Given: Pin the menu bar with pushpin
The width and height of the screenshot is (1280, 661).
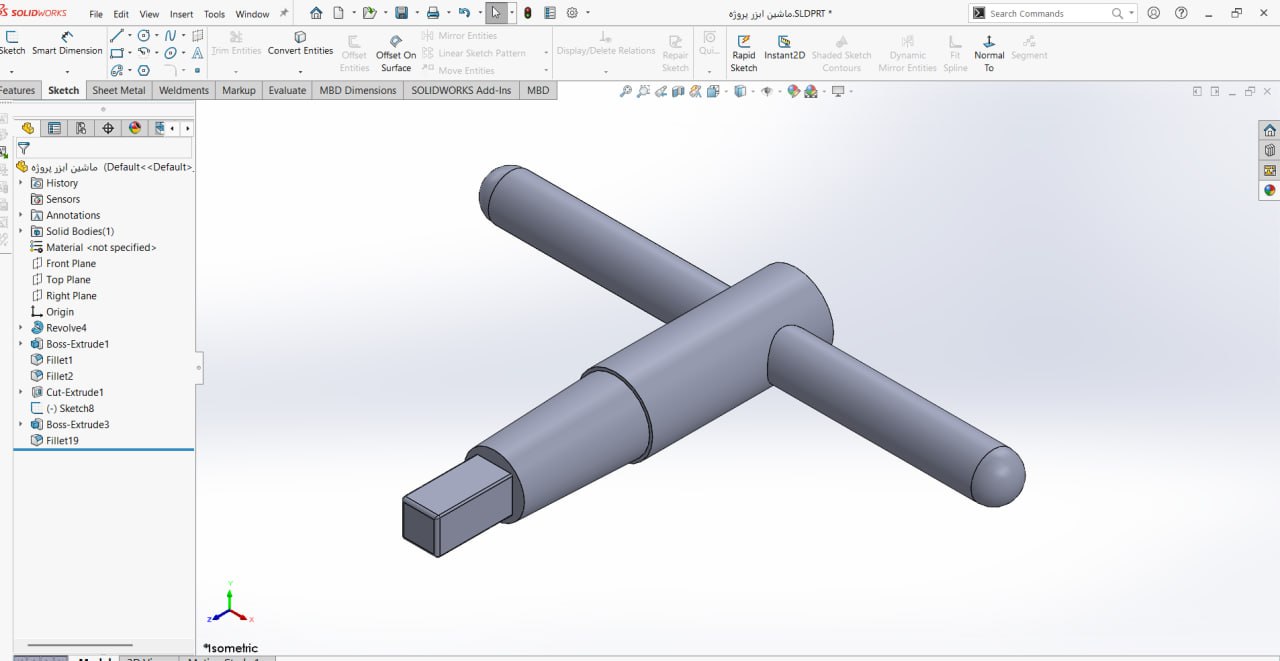Looking at the screenshot, I should [x=284, y=13].
